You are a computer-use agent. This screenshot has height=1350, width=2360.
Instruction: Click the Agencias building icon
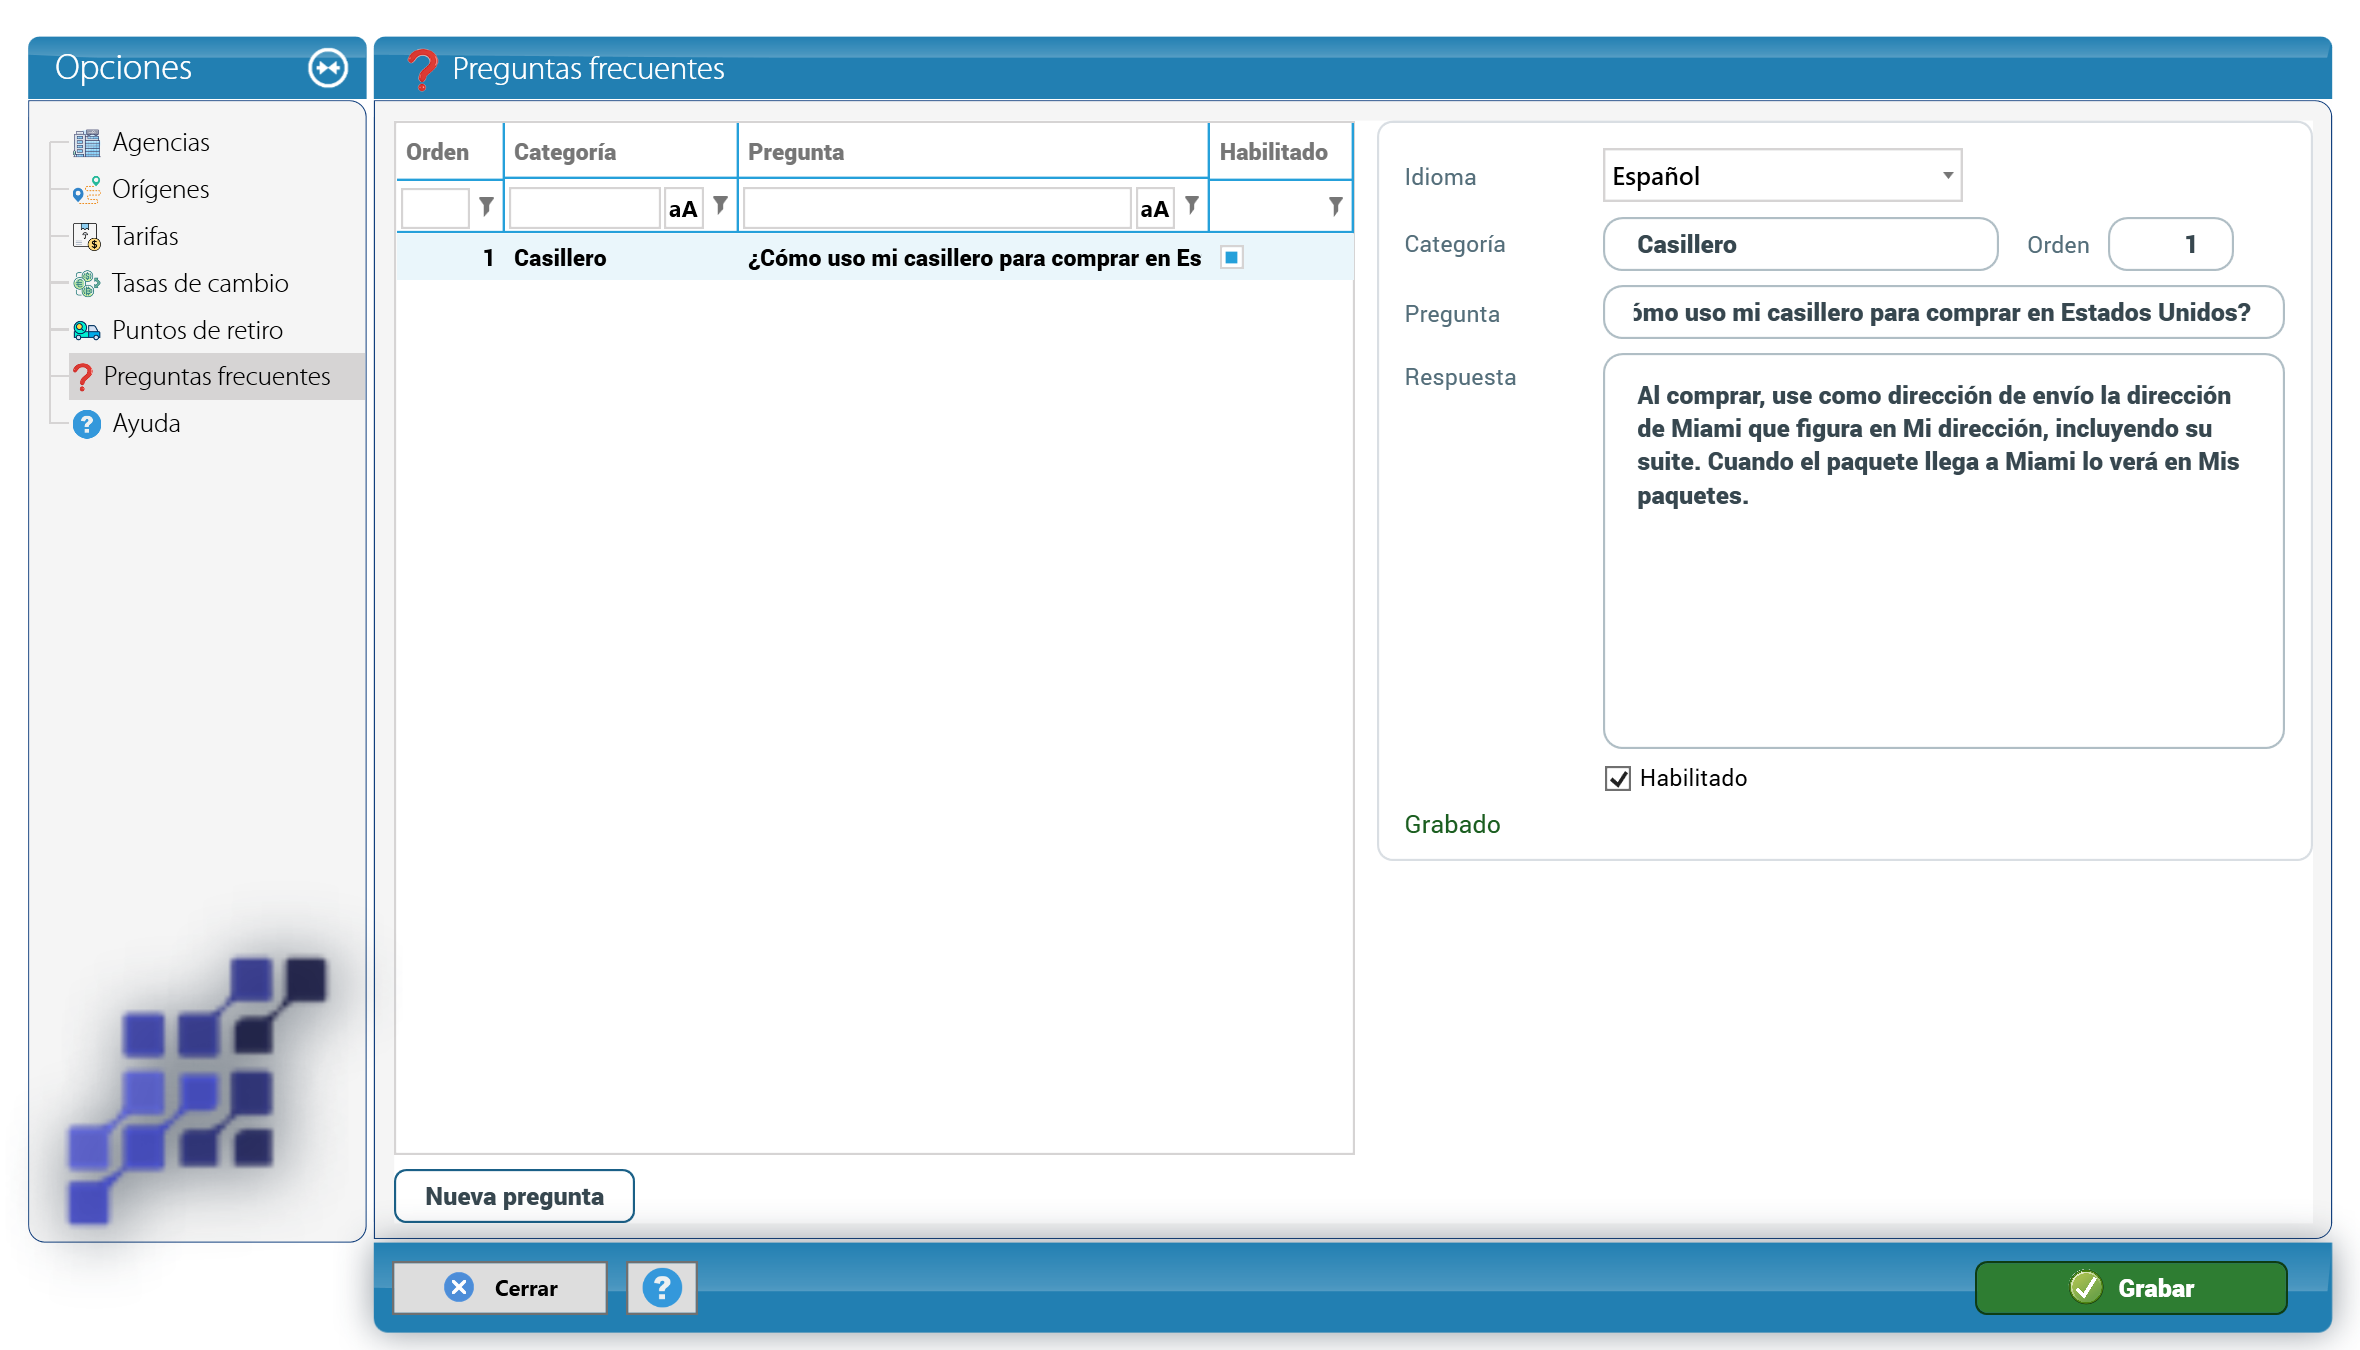(x=87, y=143)
